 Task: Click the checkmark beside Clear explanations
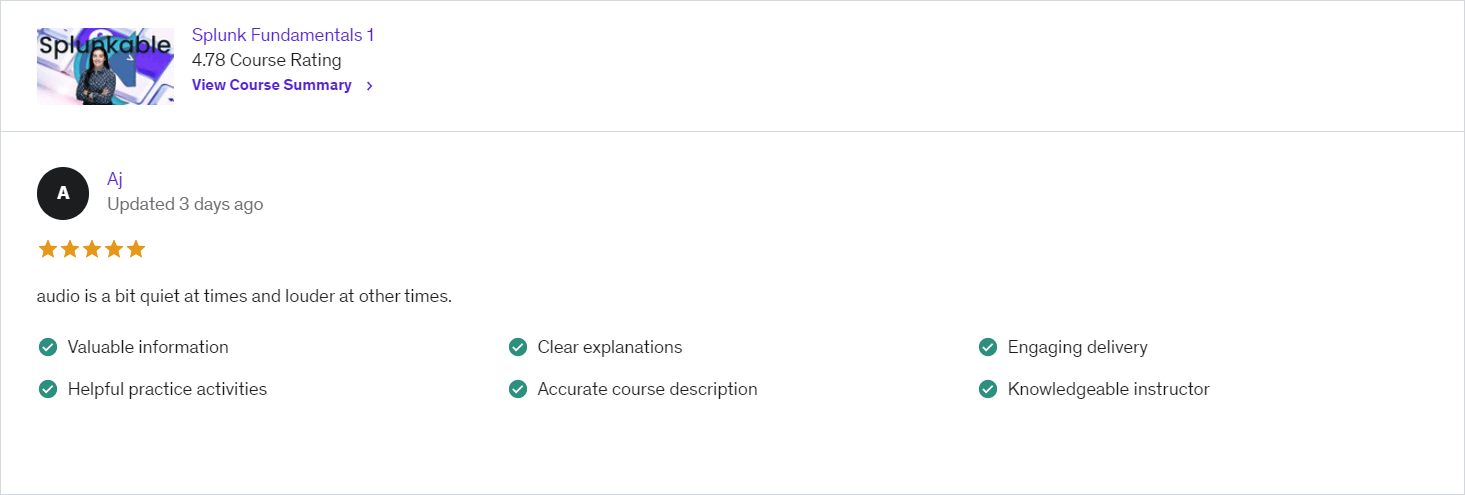517,347
